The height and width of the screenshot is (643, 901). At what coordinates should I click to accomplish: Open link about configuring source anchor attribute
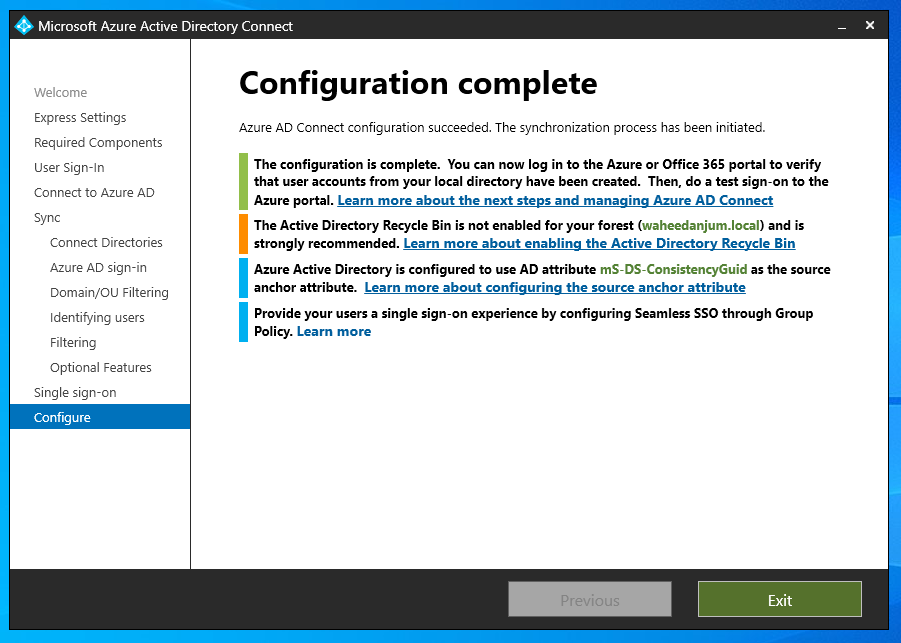(x=555, y=287)
